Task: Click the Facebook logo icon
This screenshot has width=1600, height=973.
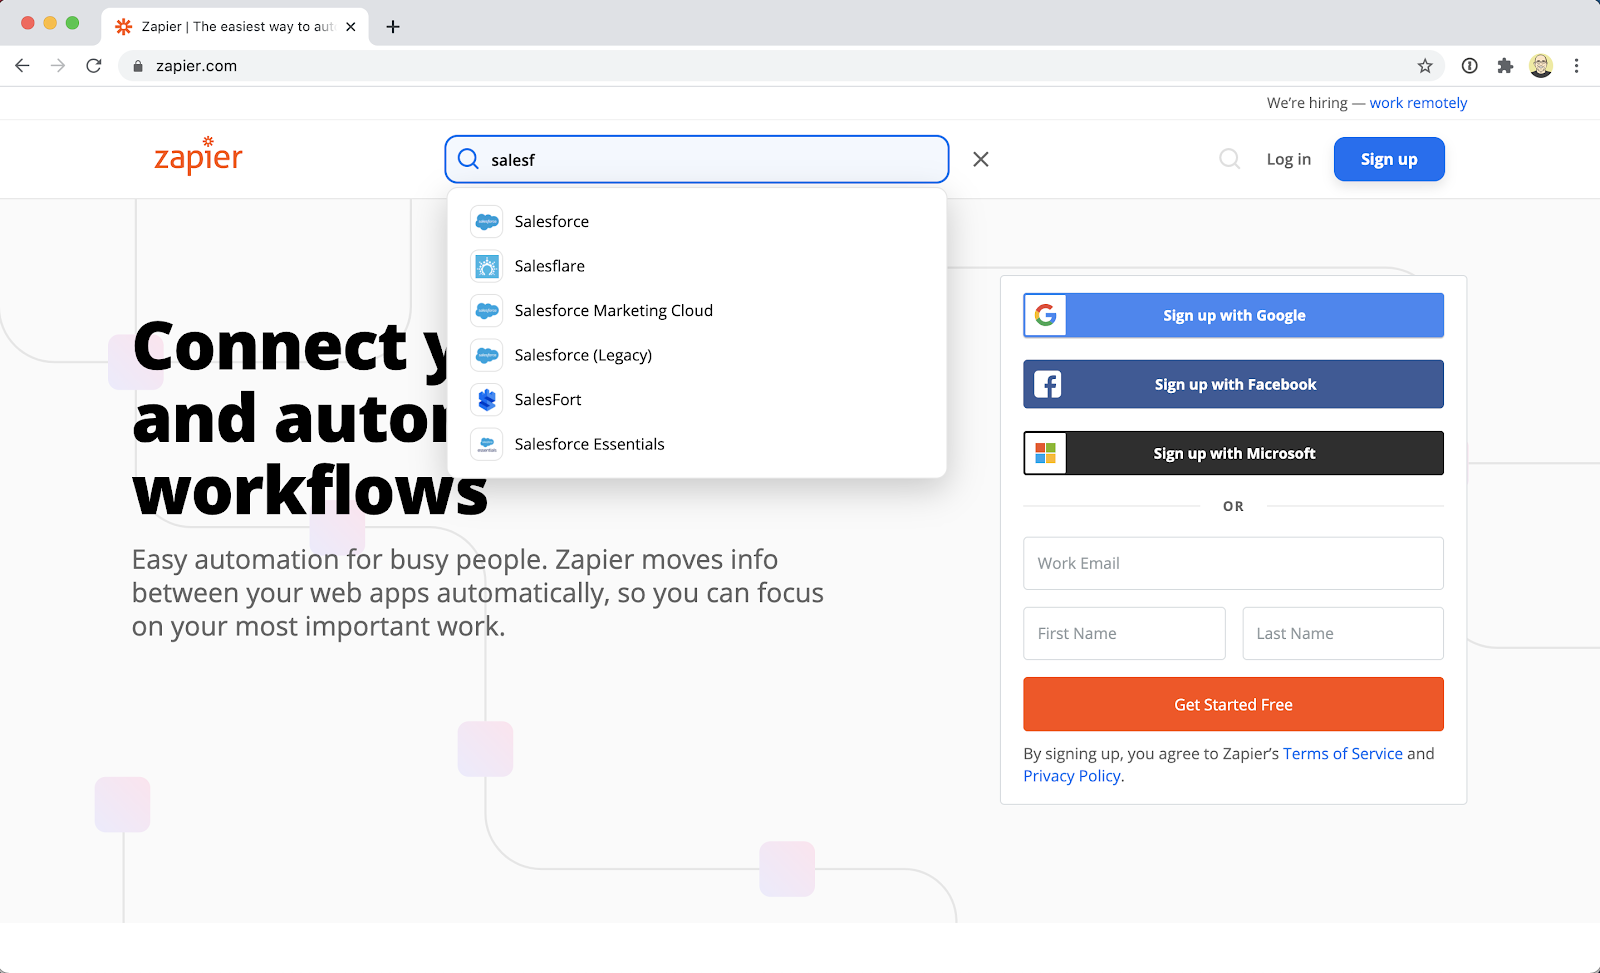Action: pyautogui.click(x=1047, y=384)
